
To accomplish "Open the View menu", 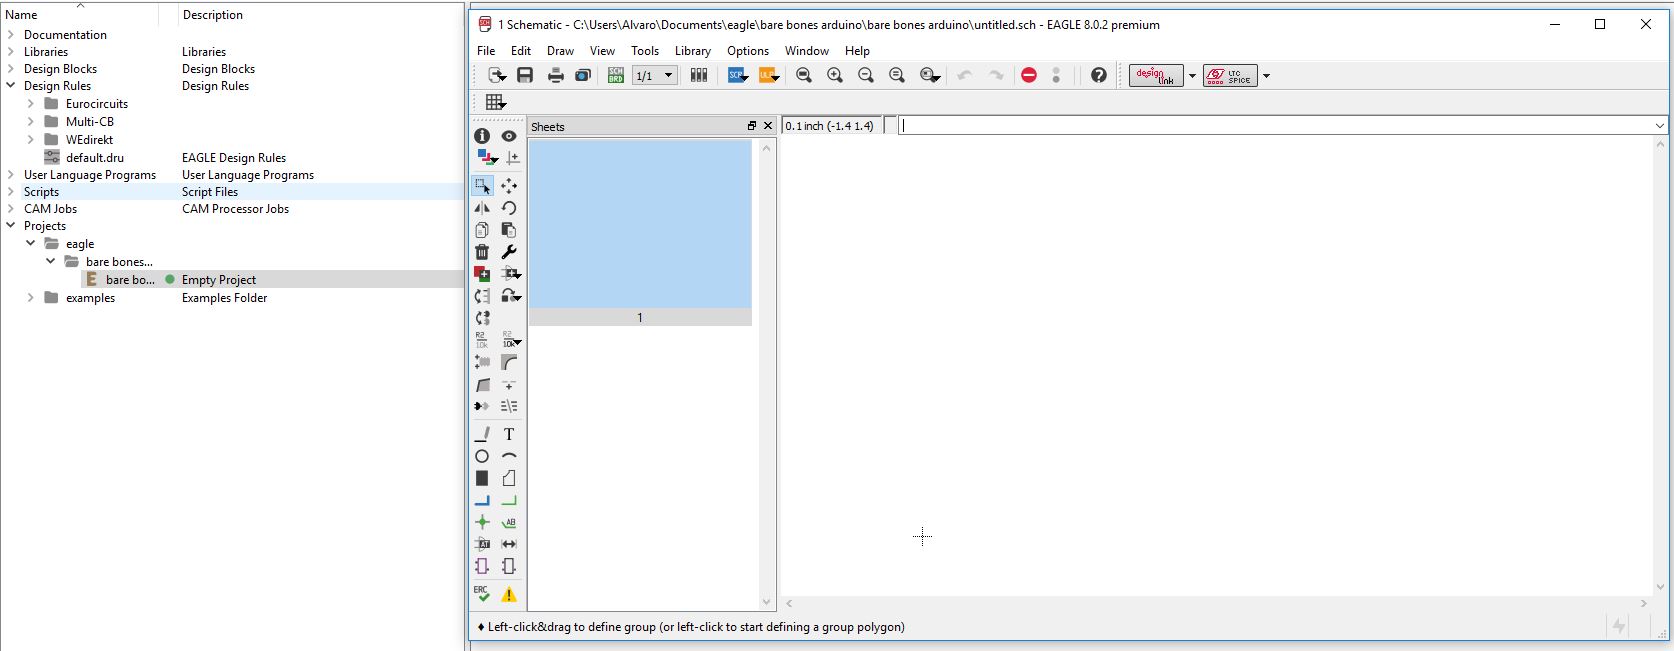I will pos(602,51).
